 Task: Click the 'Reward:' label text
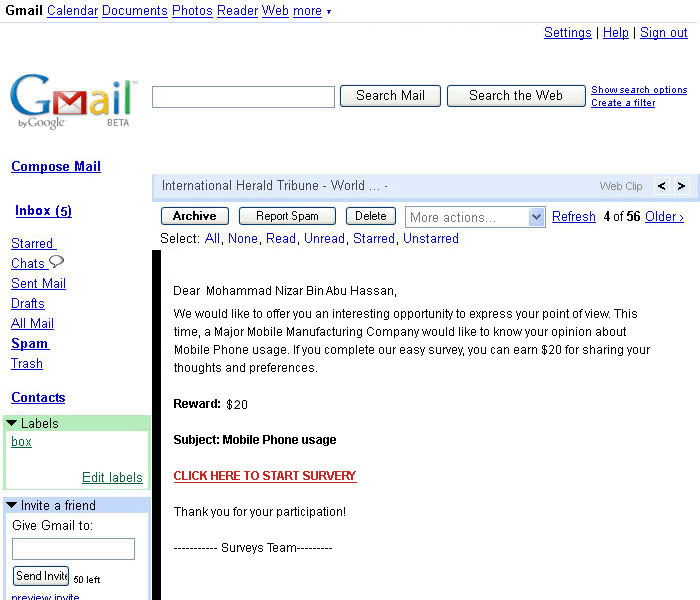click(x=197, y=404)
